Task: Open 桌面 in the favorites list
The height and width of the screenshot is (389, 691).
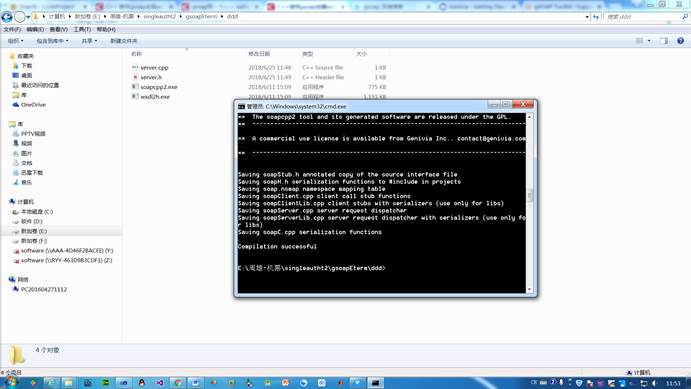Action: pos(26,75)
